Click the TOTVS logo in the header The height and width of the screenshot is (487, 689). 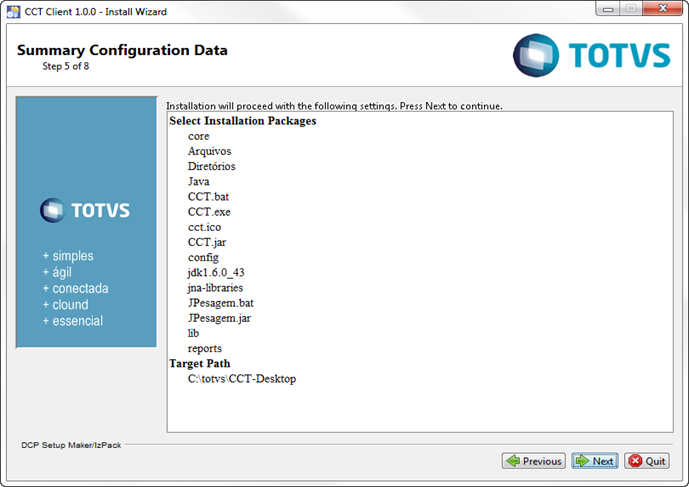point(591,55)
